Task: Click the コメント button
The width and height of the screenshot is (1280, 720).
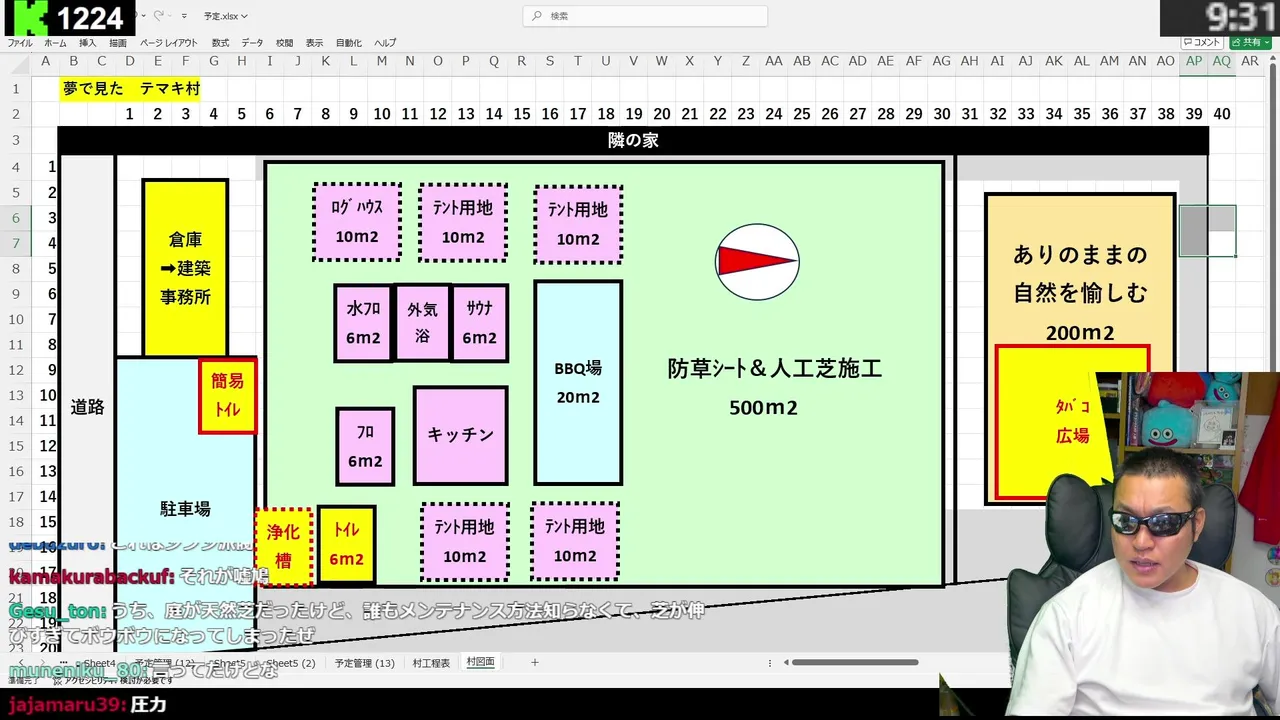Action: click(1202, 43)
